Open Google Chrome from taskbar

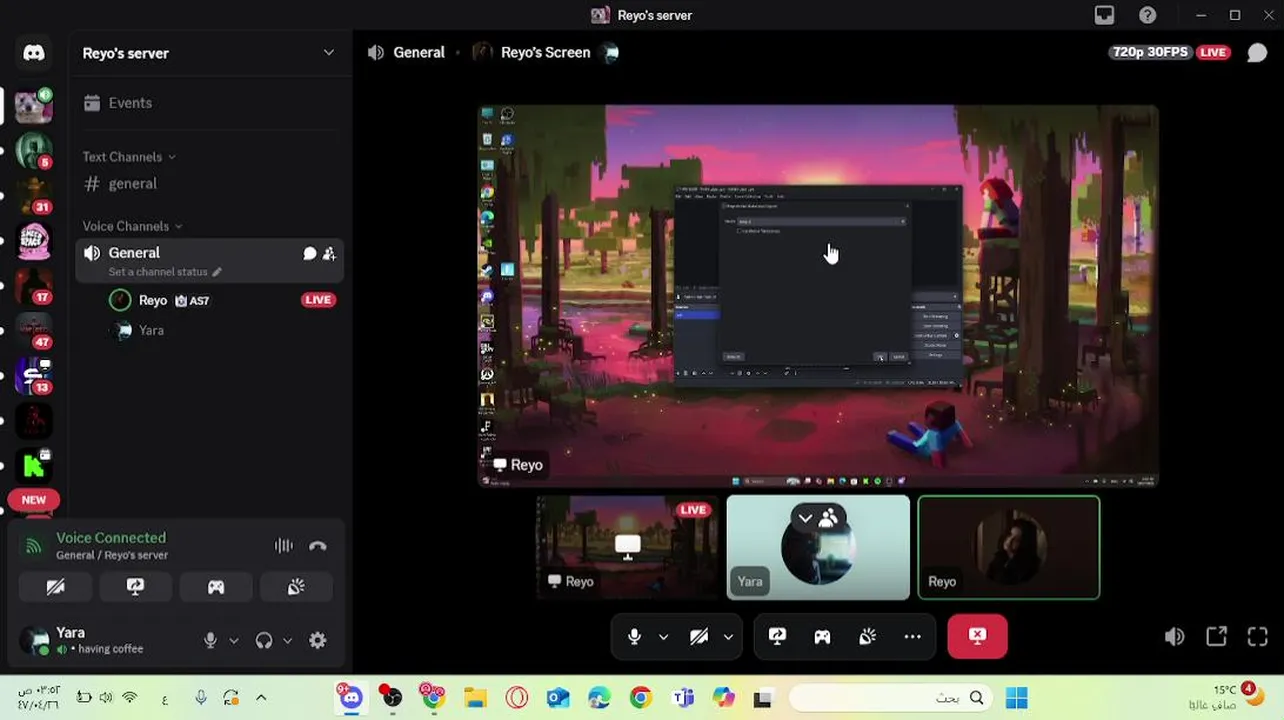tap(641, 698)
